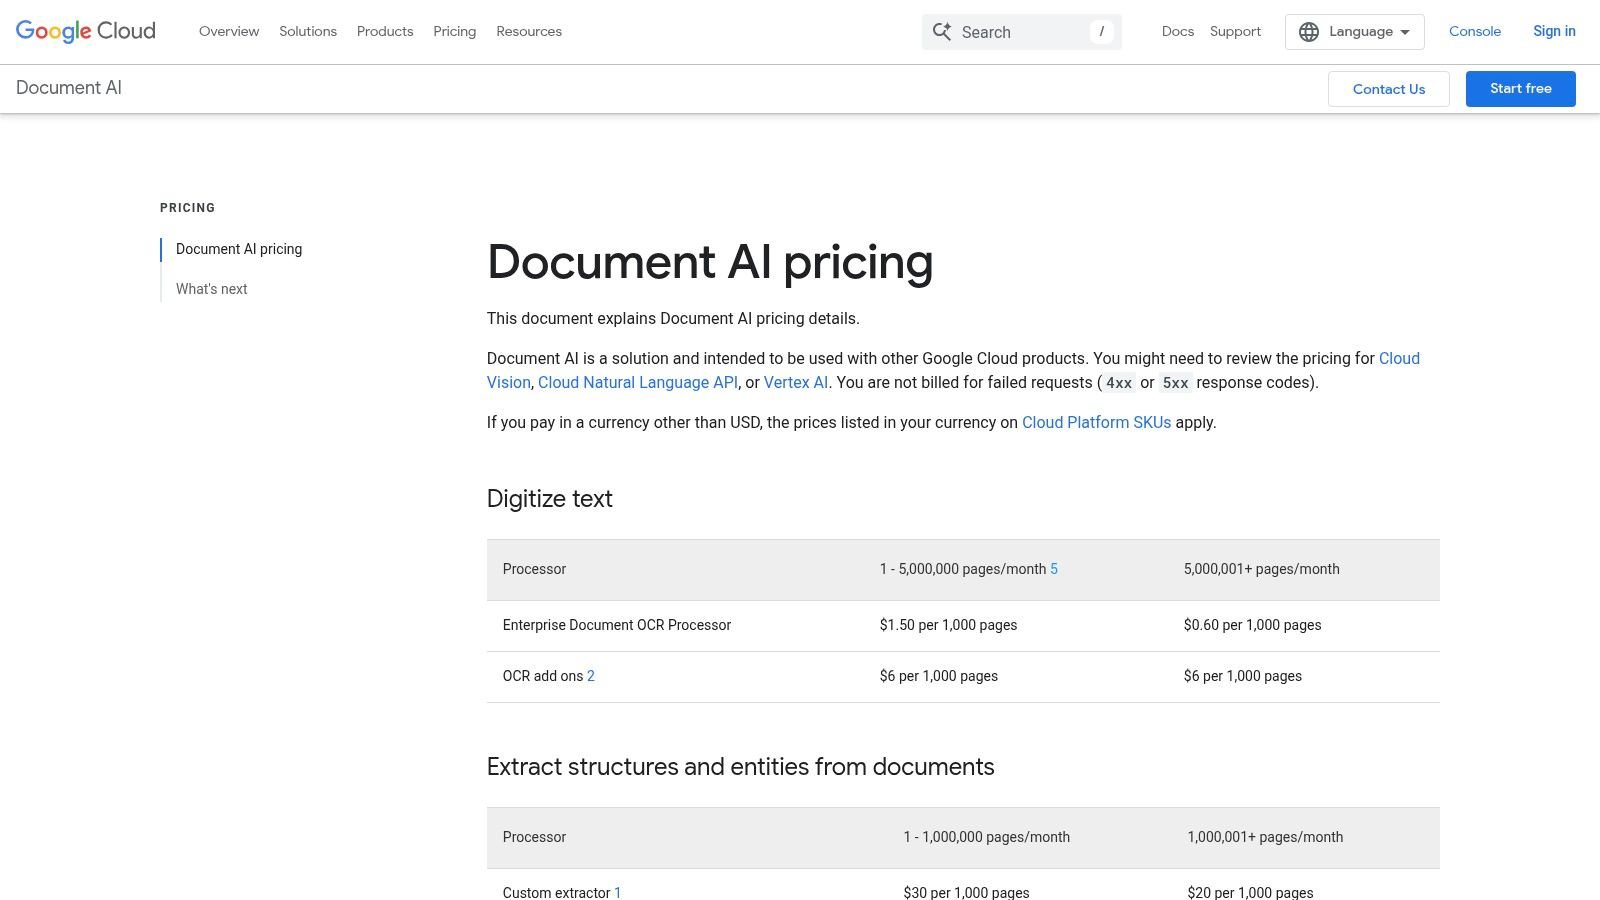Open the Solutions menu
1600x900 pixels.
307,31
